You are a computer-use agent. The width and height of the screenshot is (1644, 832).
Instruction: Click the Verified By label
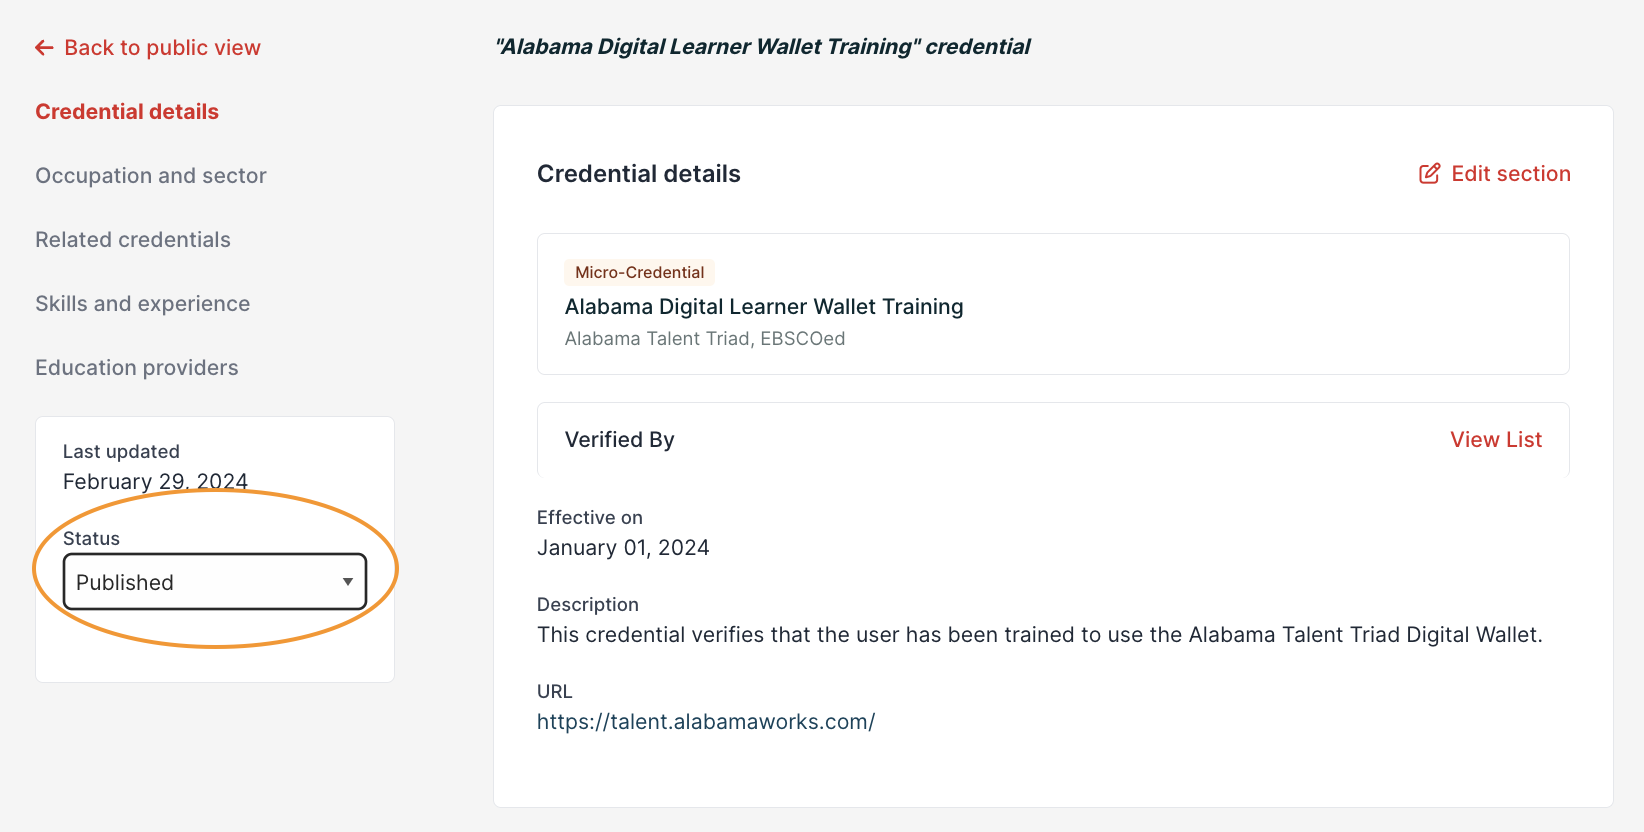620,440
